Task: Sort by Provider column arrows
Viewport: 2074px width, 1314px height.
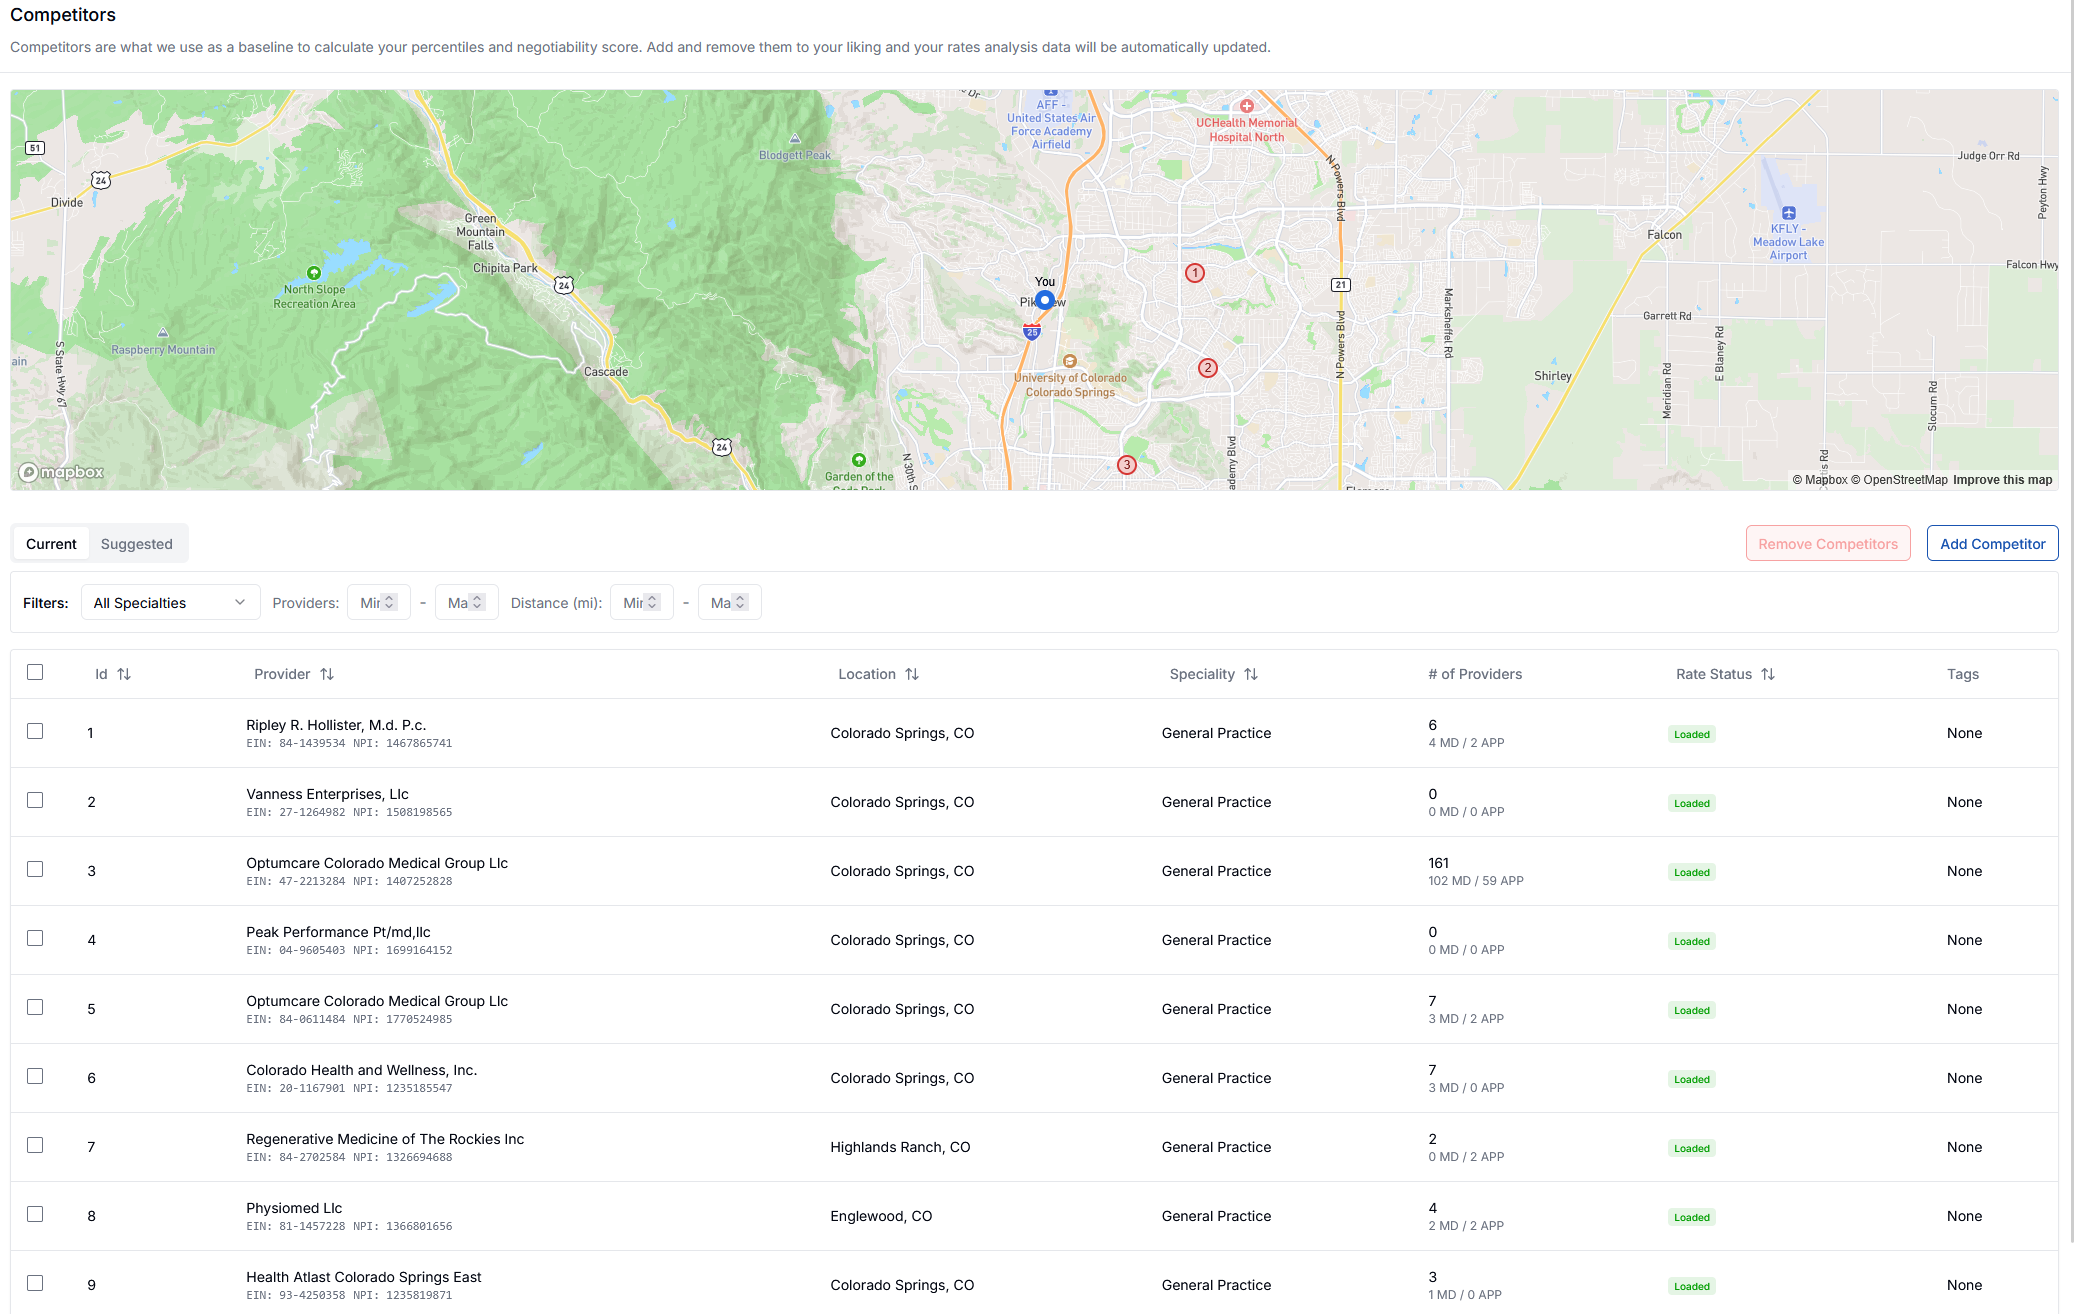Action: coord(327,674)
